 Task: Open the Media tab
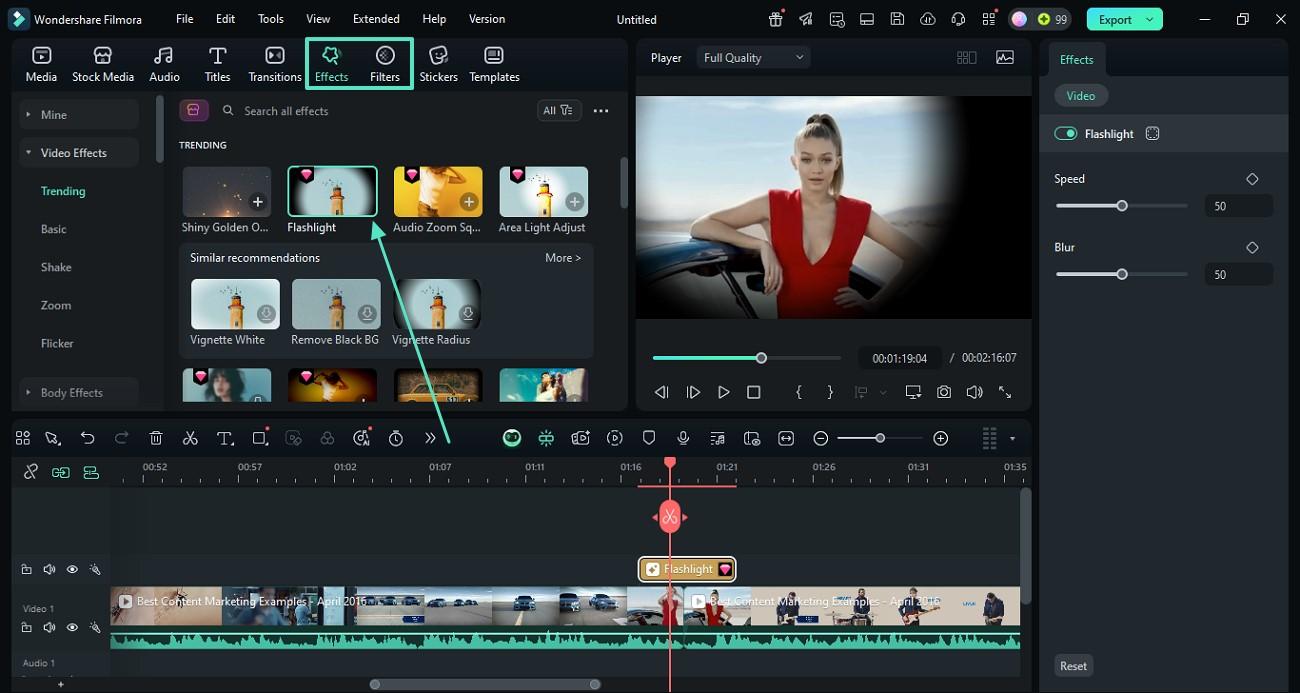[41, 64]
